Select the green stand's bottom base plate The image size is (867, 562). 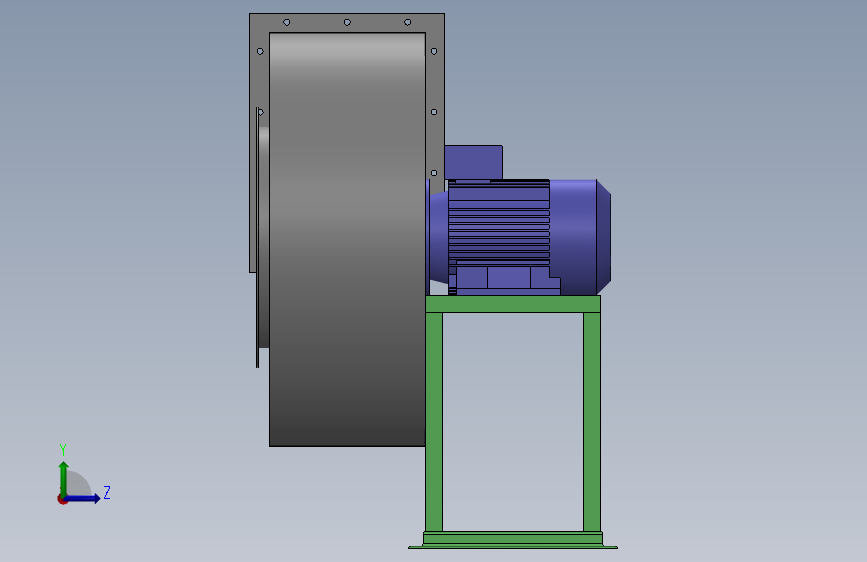click(x=513, y=547)
